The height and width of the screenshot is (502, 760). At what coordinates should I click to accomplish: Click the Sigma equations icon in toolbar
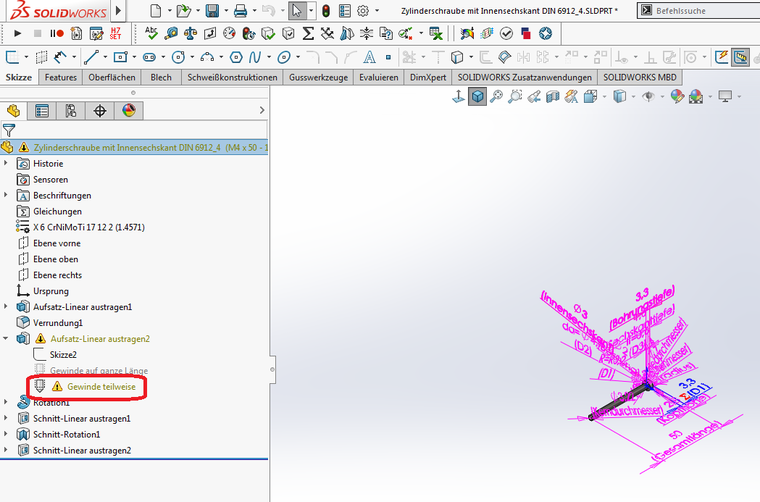308,33
